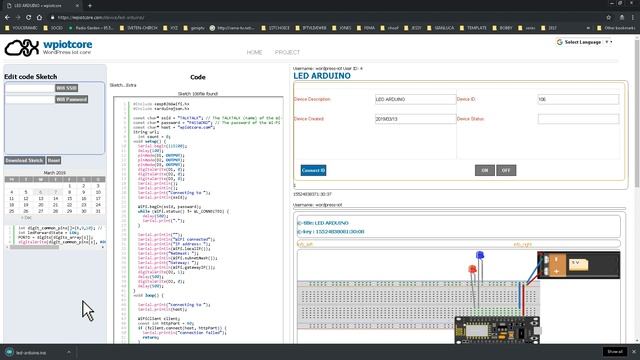
Task: Focus the Wifi Password text field
Action: [x=30, y=99]
